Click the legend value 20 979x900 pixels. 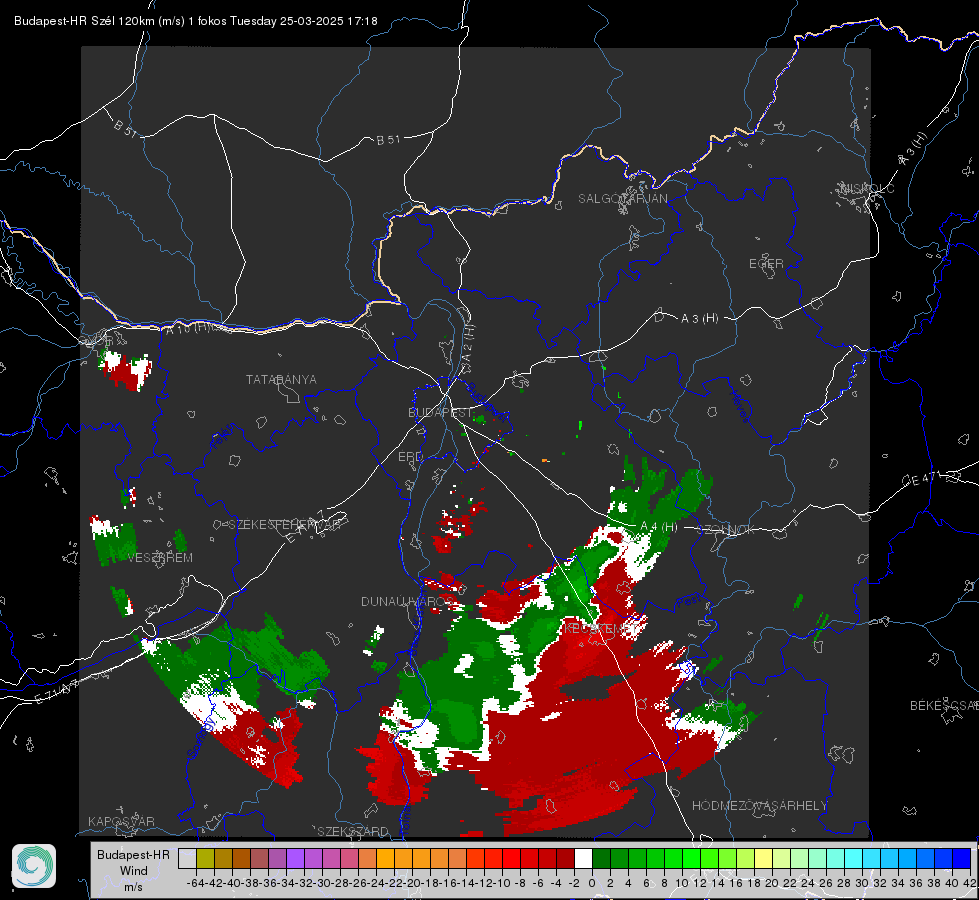[772, 883]
